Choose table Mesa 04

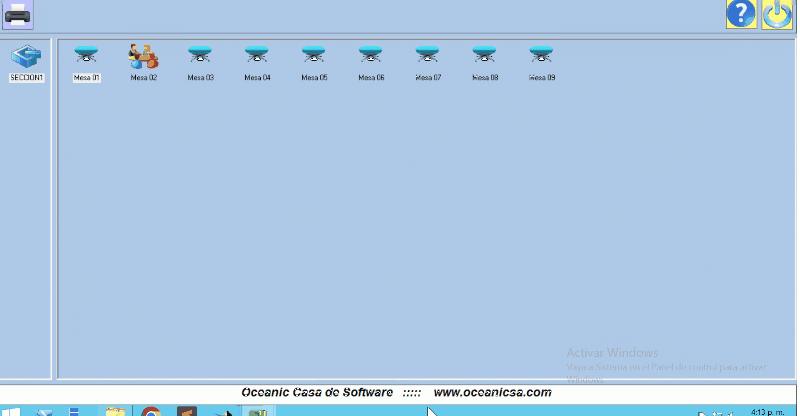(x=257, y=55)
